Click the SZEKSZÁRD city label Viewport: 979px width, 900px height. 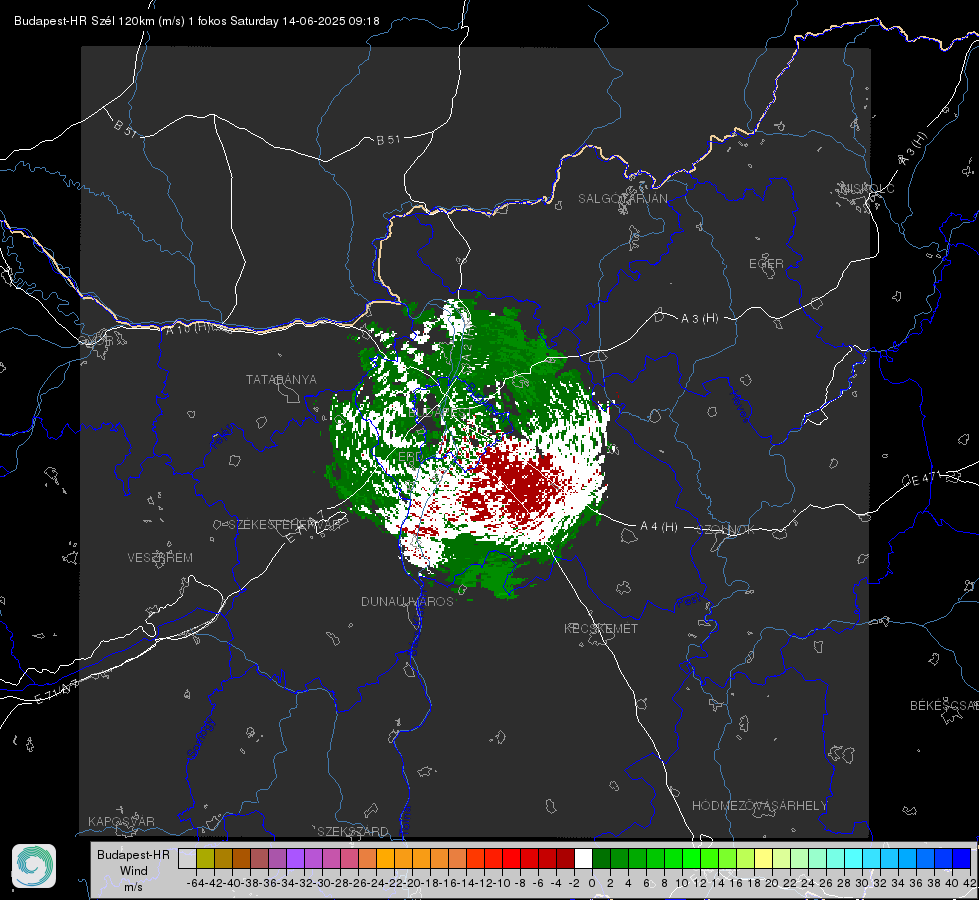(x=353, y=831)
